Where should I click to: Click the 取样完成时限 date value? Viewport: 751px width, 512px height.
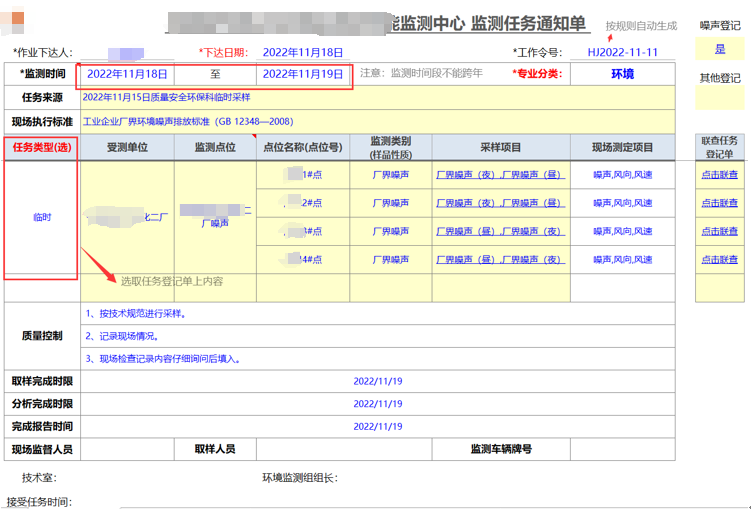[x=377, y=381]
